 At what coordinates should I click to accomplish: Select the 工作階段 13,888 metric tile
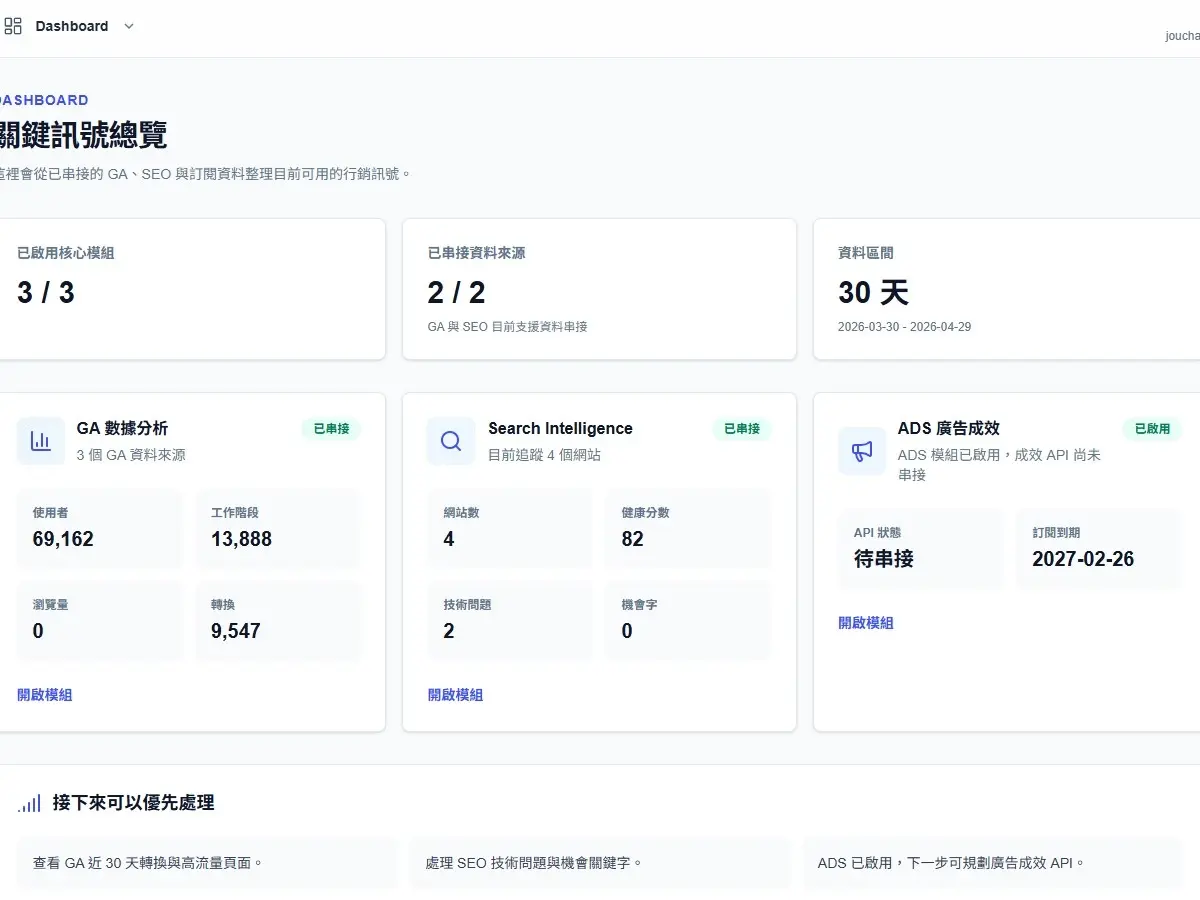pyautogui.click(x=278, y=529)
